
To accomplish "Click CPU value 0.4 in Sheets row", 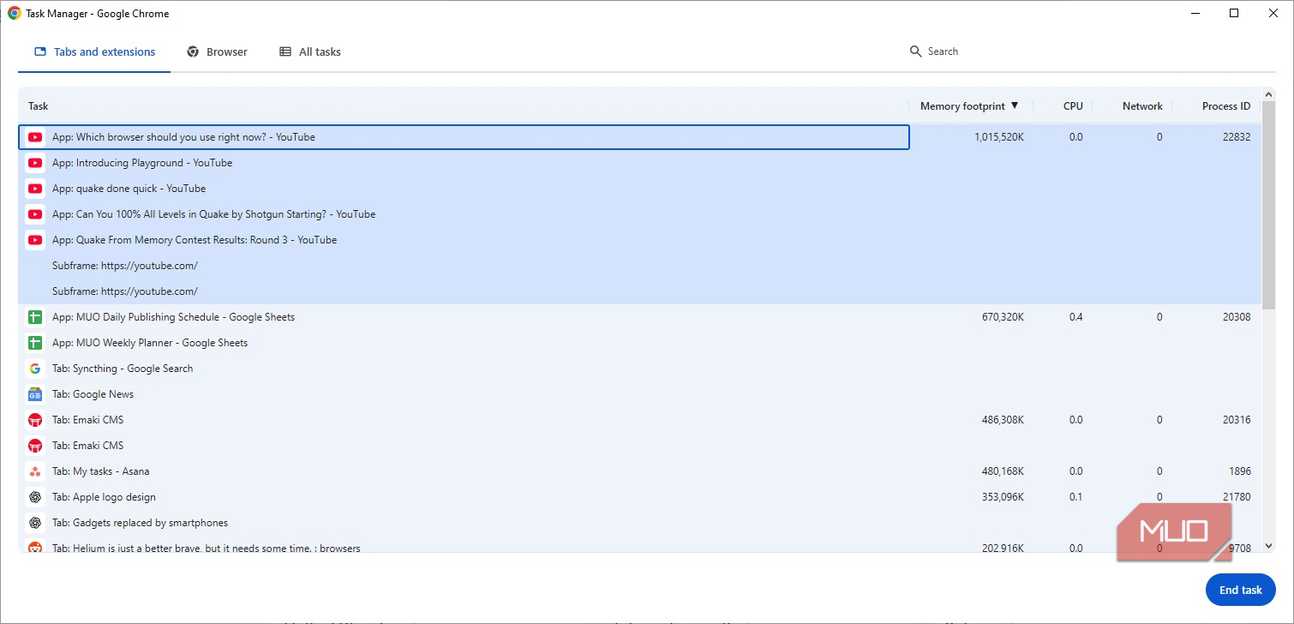I will pos(1076,317).
